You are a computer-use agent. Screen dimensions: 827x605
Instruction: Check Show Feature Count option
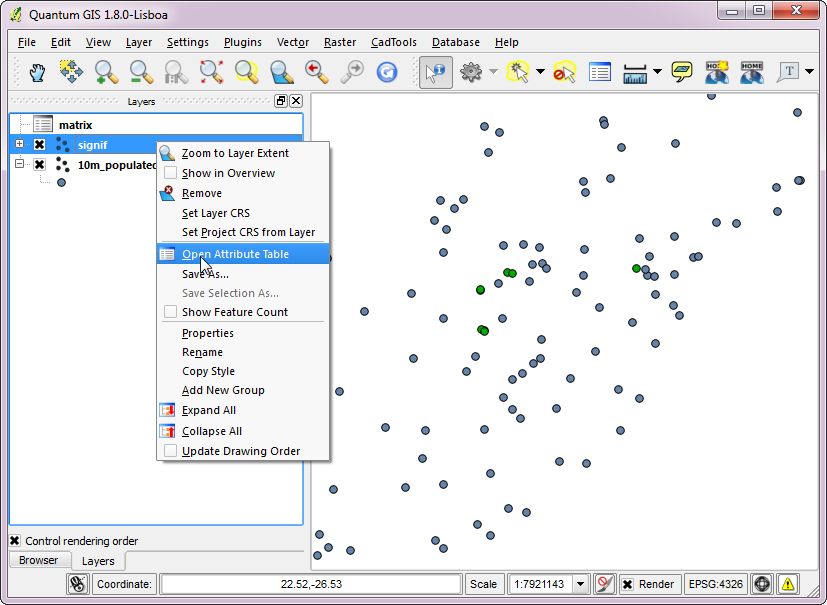click(170, 312)
